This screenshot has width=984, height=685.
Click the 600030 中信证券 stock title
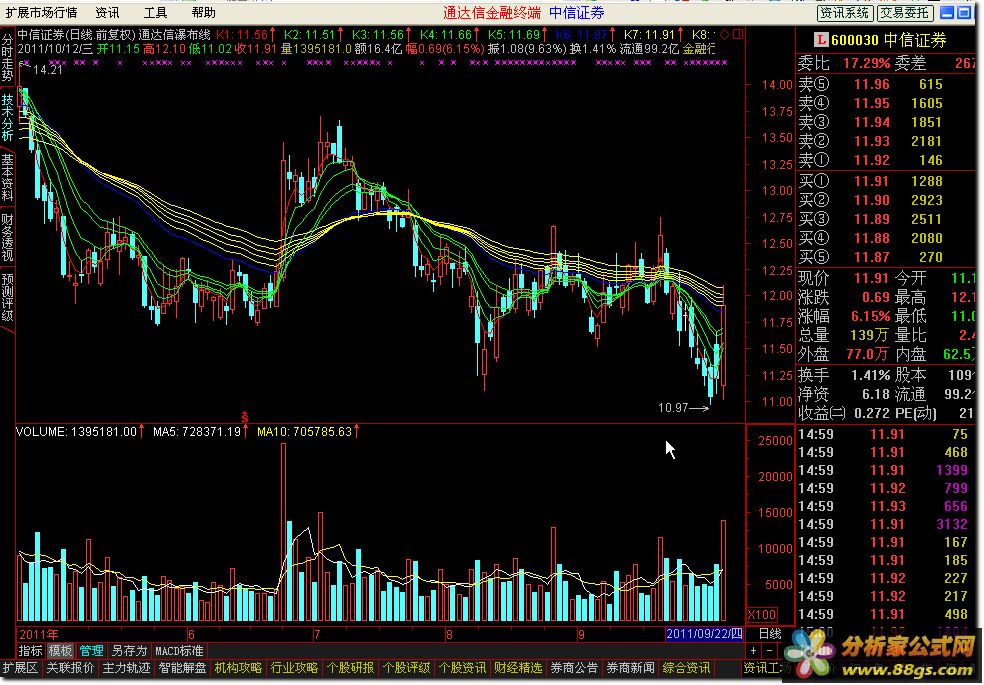pos(889,40)
